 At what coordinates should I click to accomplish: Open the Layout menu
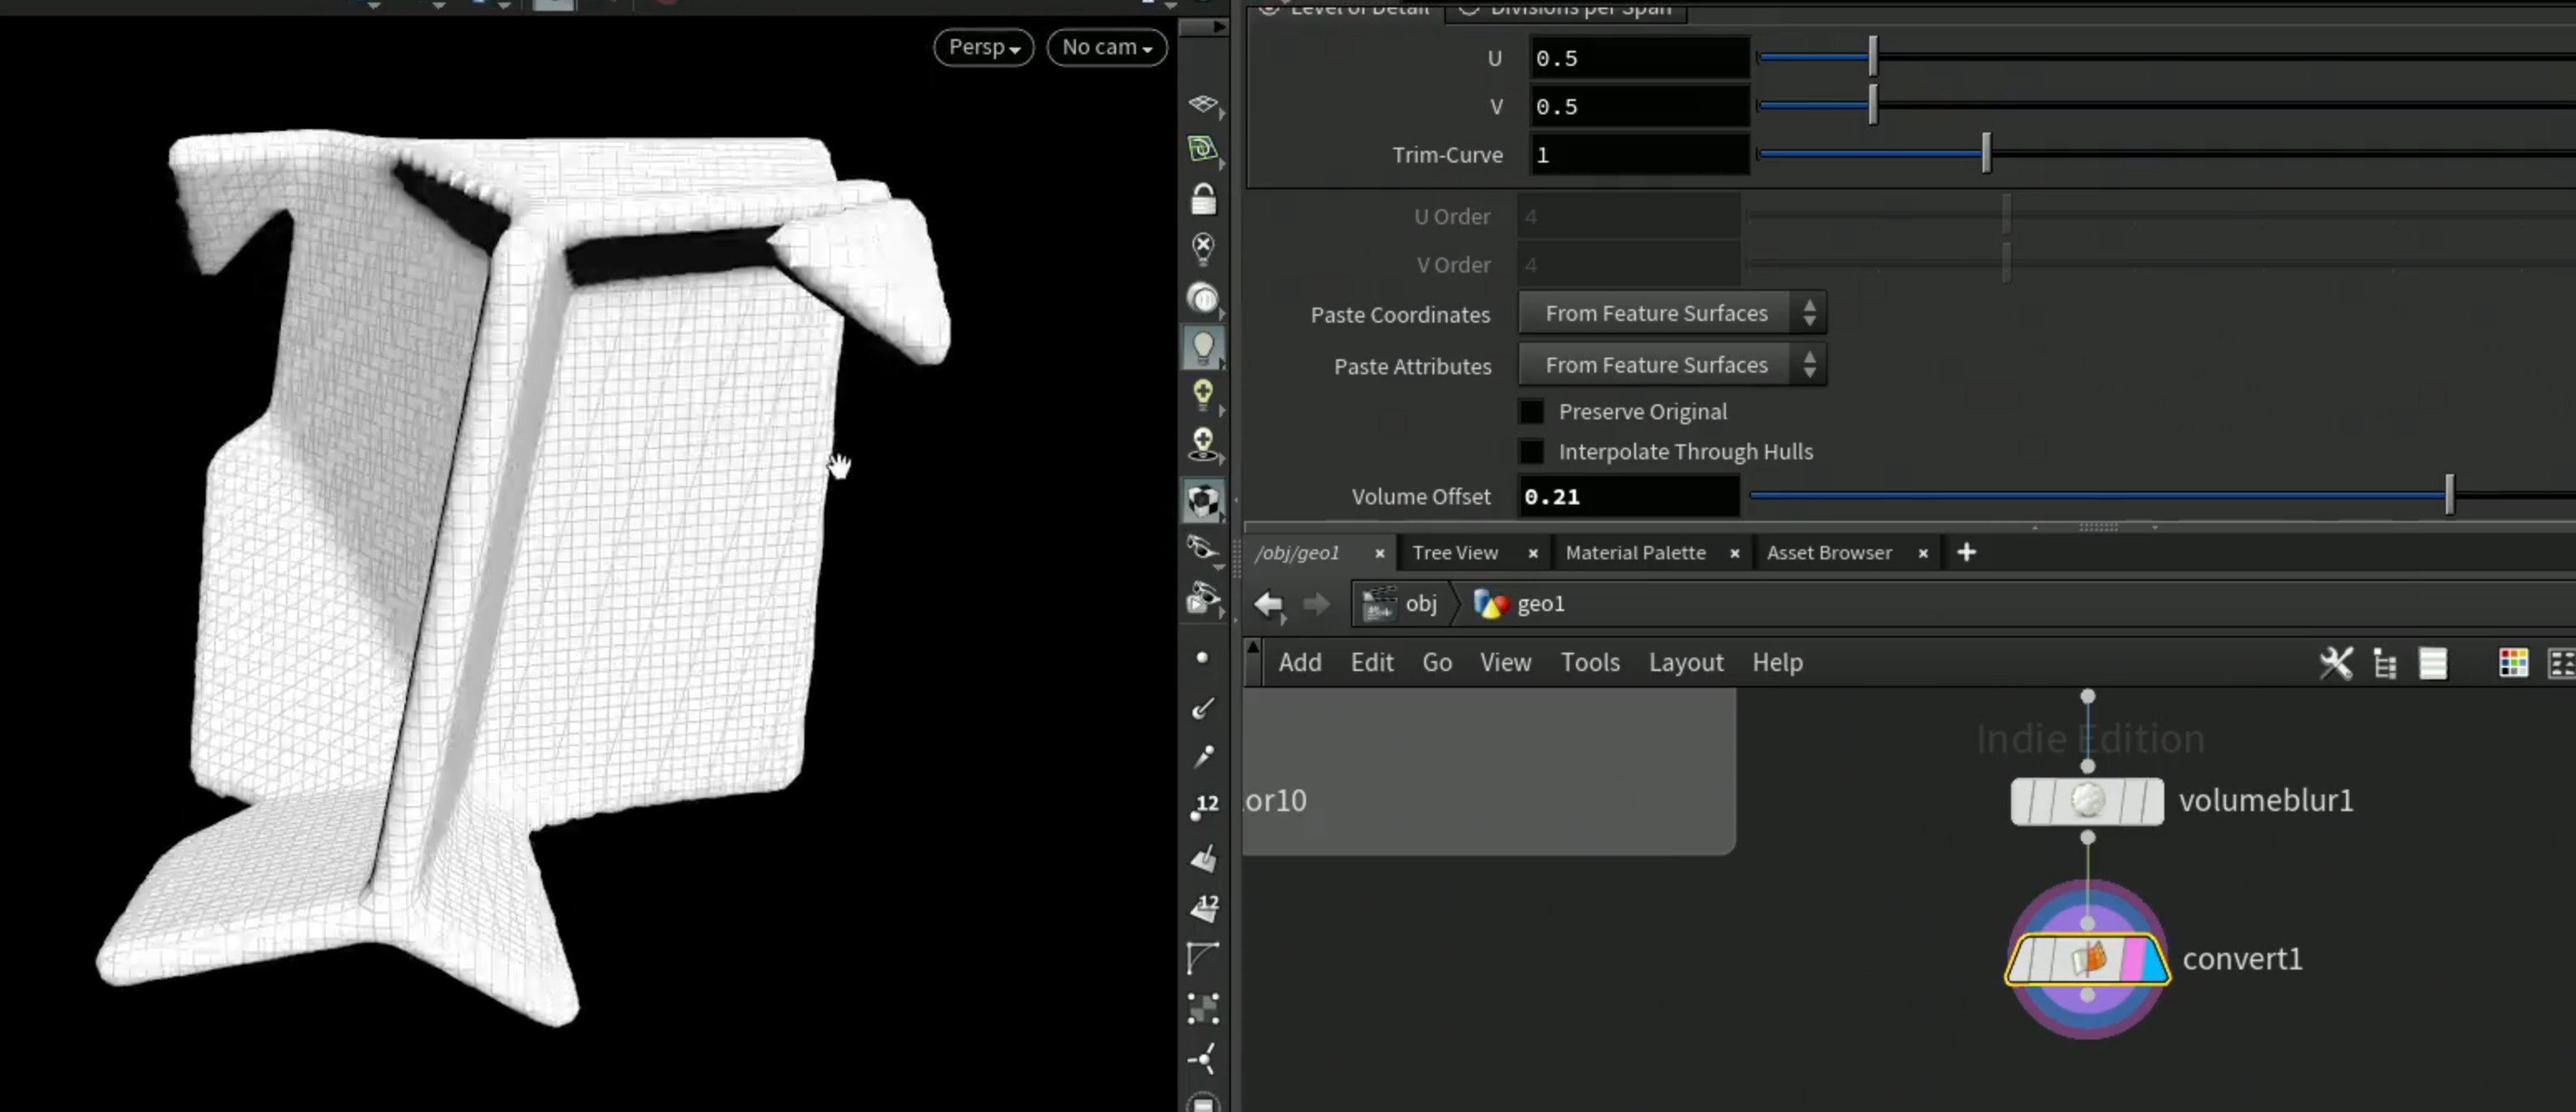point(1686,663)
